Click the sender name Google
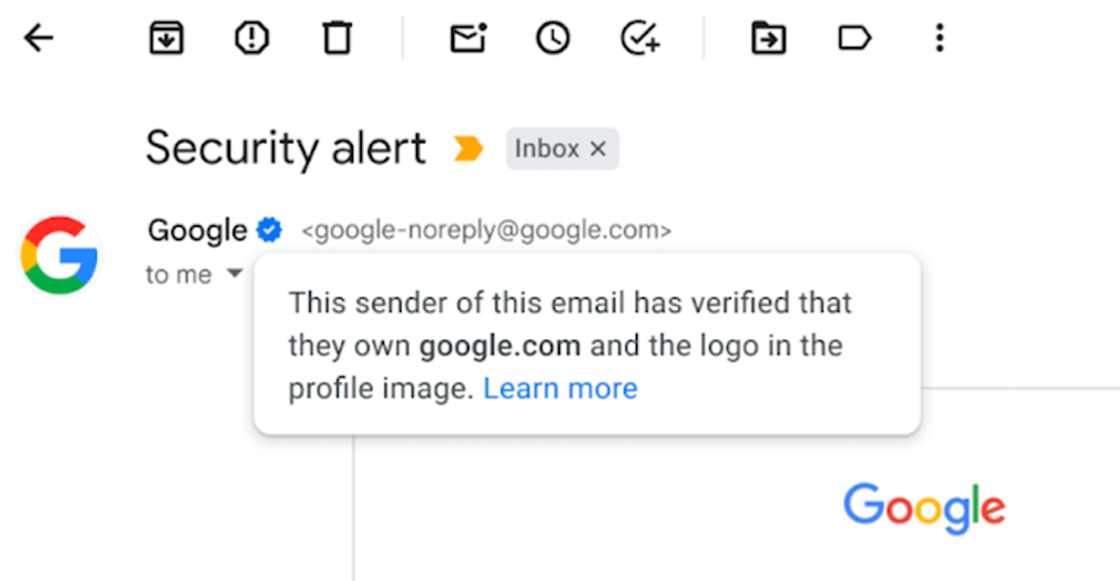This screenshot has height=581, width=1120. [197, 230]
